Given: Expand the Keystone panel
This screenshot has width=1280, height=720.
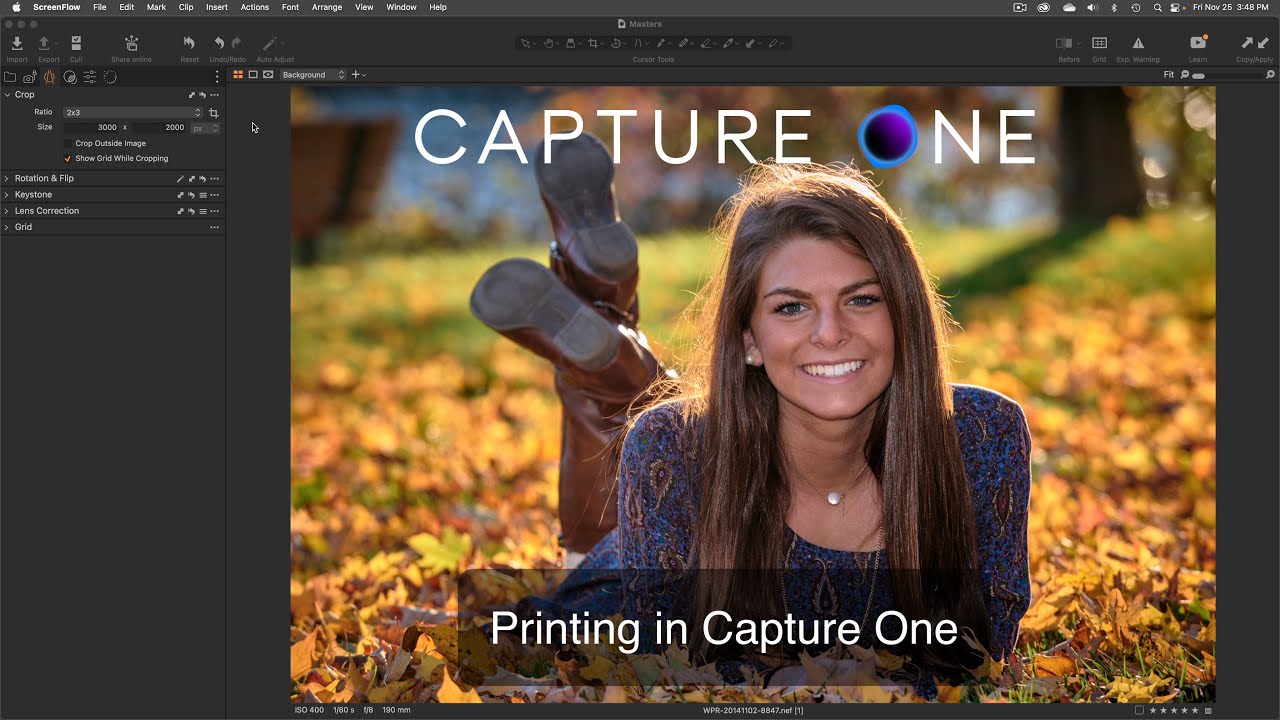Looking at the screenshot, I should pyautogui.click(x=7, y=195).
